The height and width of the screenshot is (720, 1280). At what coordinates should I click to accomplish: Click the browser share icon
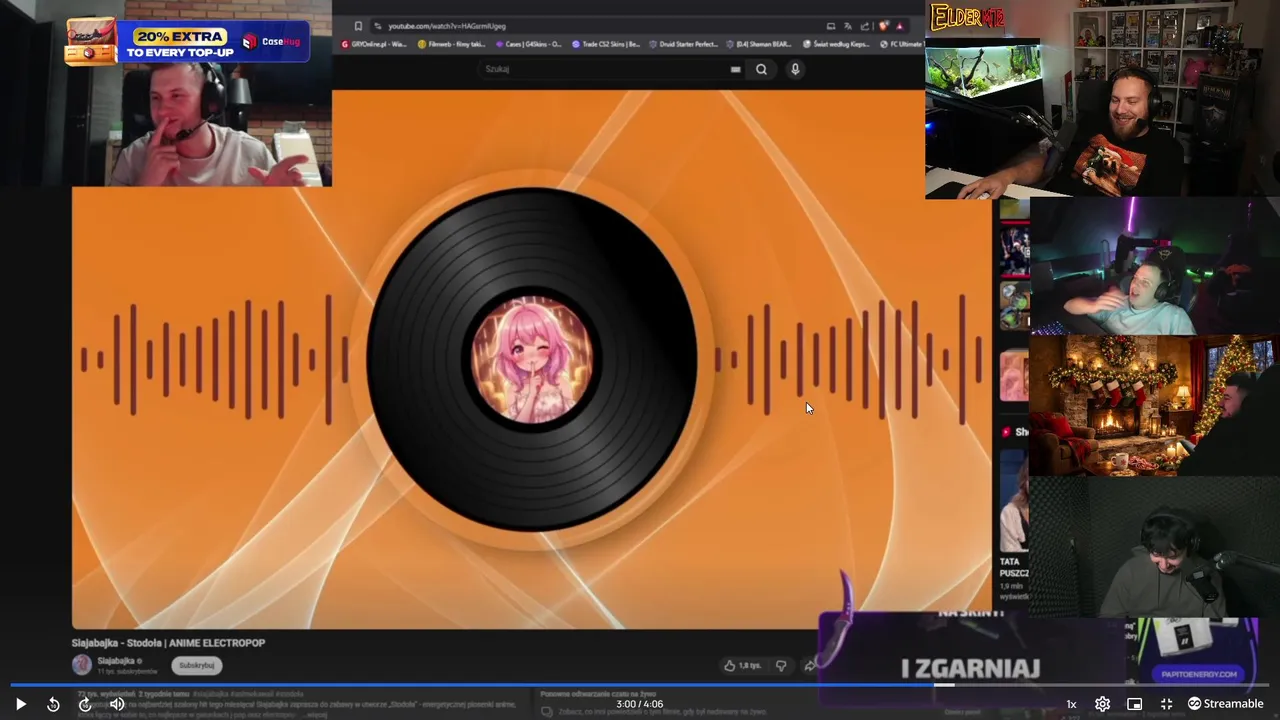click(x=865, y=26)
